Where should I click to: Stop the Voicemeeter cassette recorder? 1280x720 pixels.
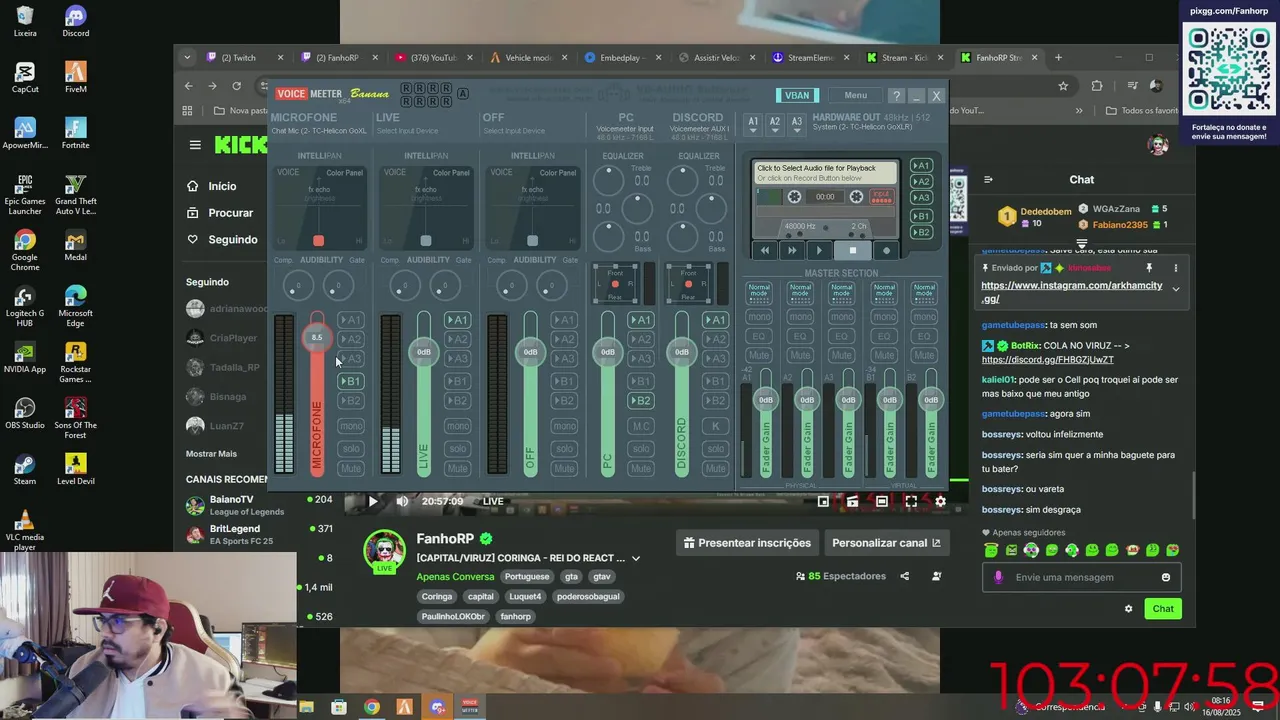pos(852,250)
